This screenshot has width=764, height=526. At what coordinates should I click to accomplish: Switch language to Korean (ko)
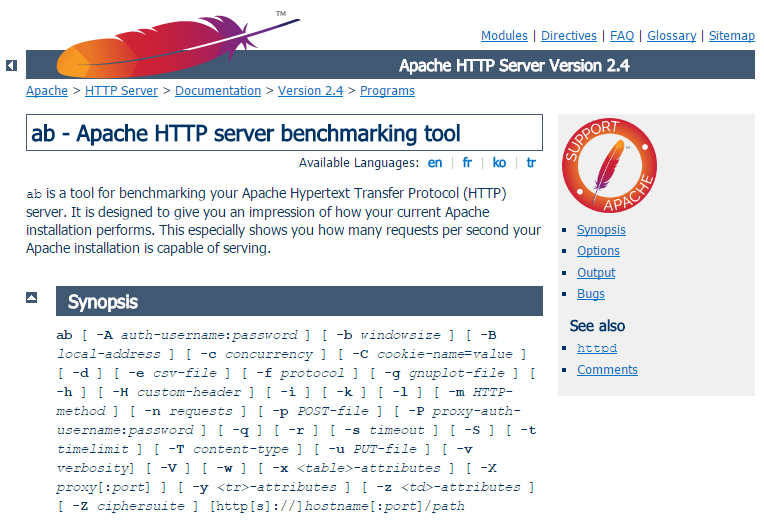tap(499, 163)
